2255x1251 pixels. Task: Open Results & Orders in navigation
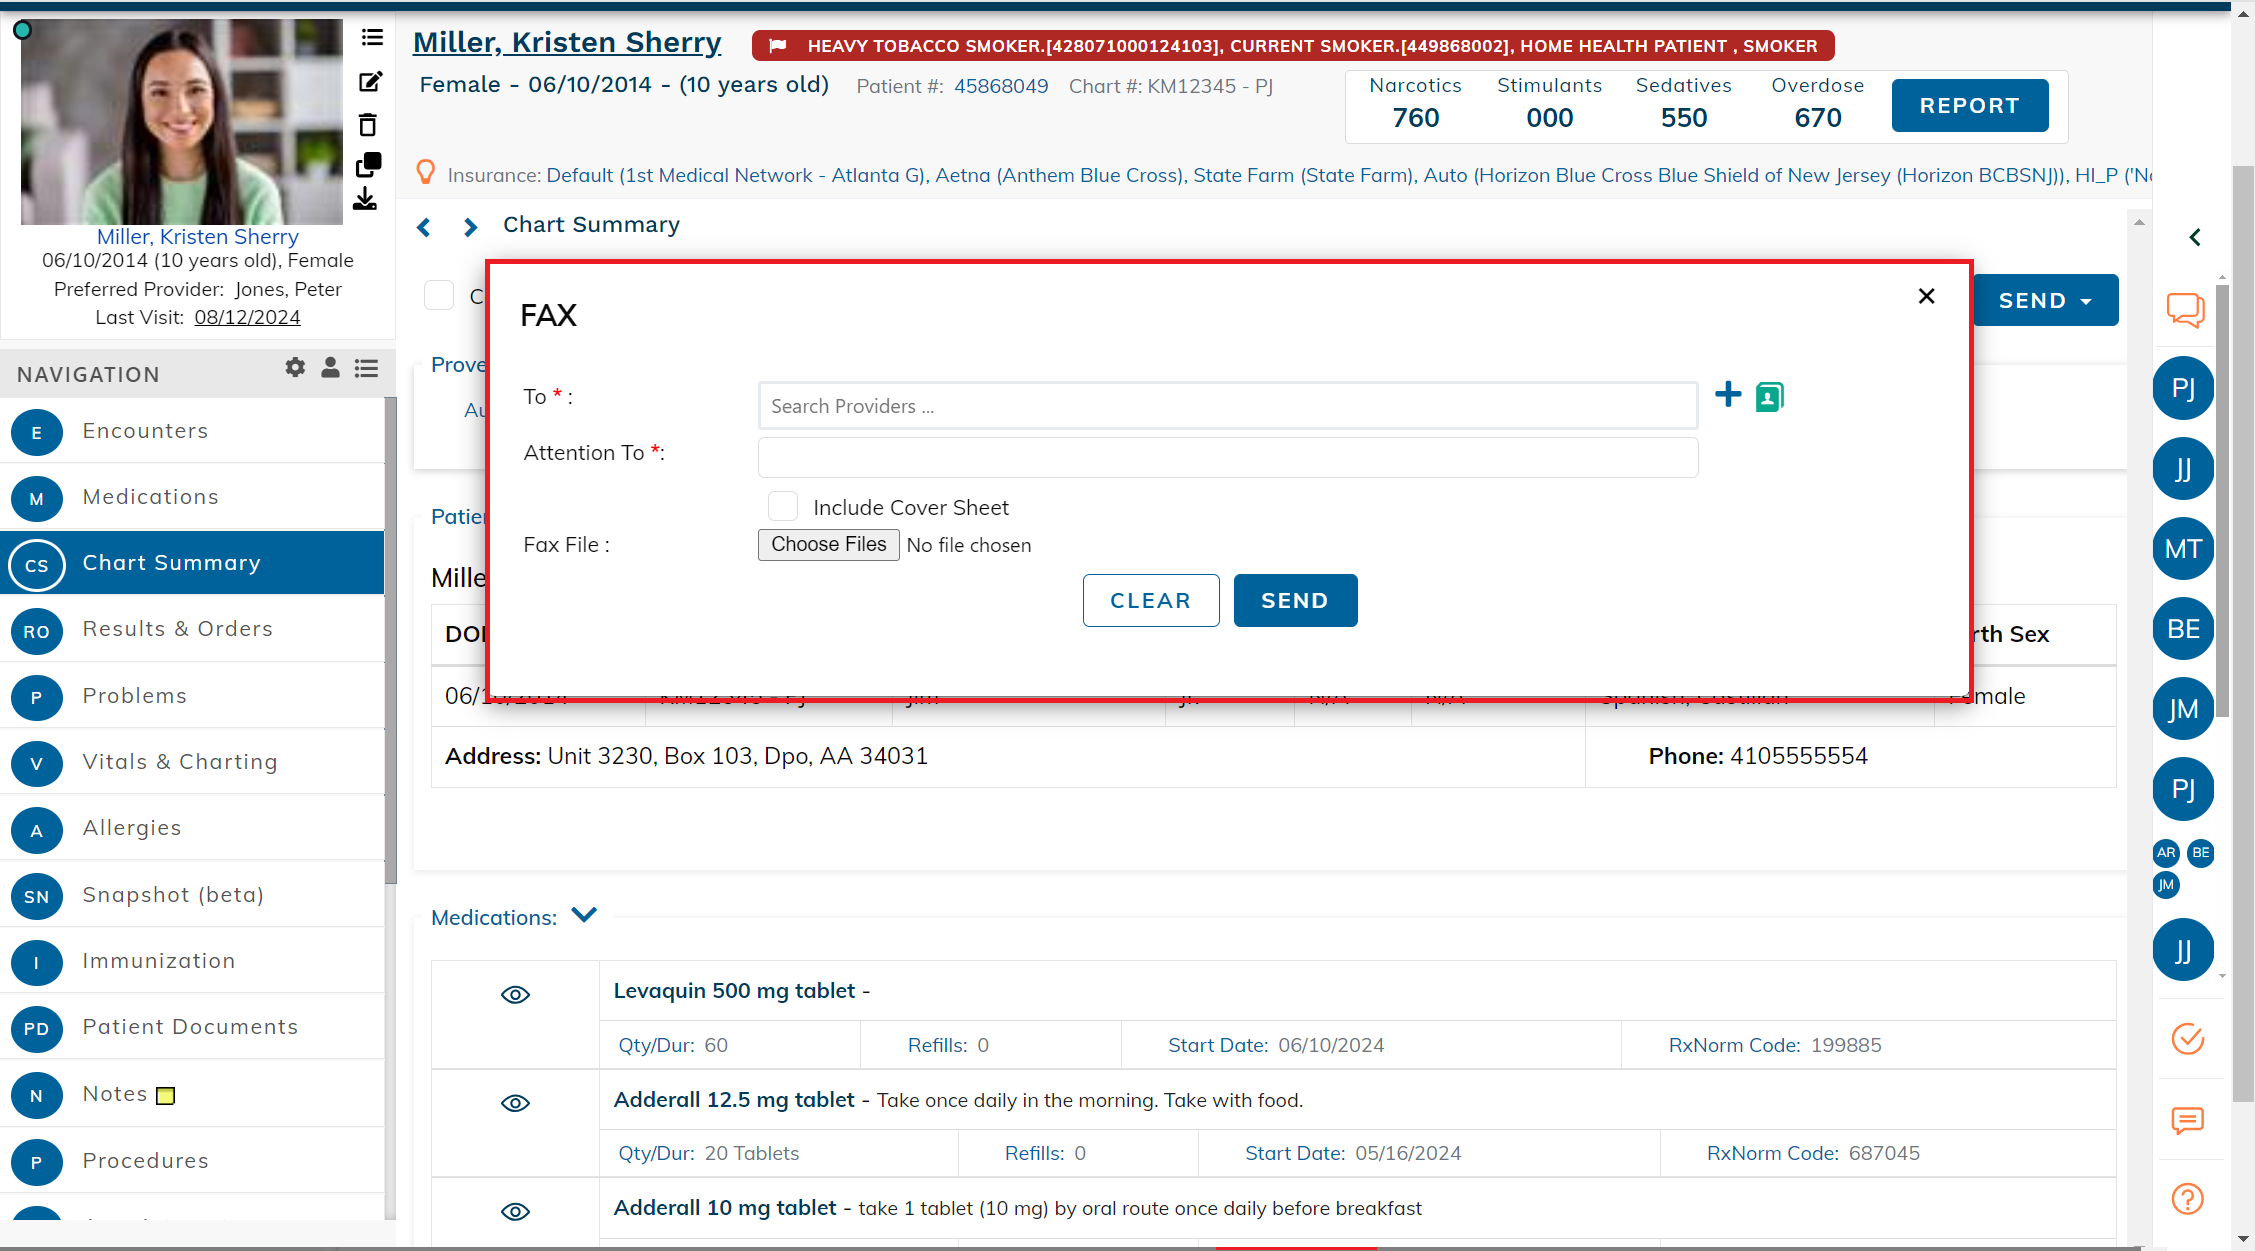coord(177,629)
